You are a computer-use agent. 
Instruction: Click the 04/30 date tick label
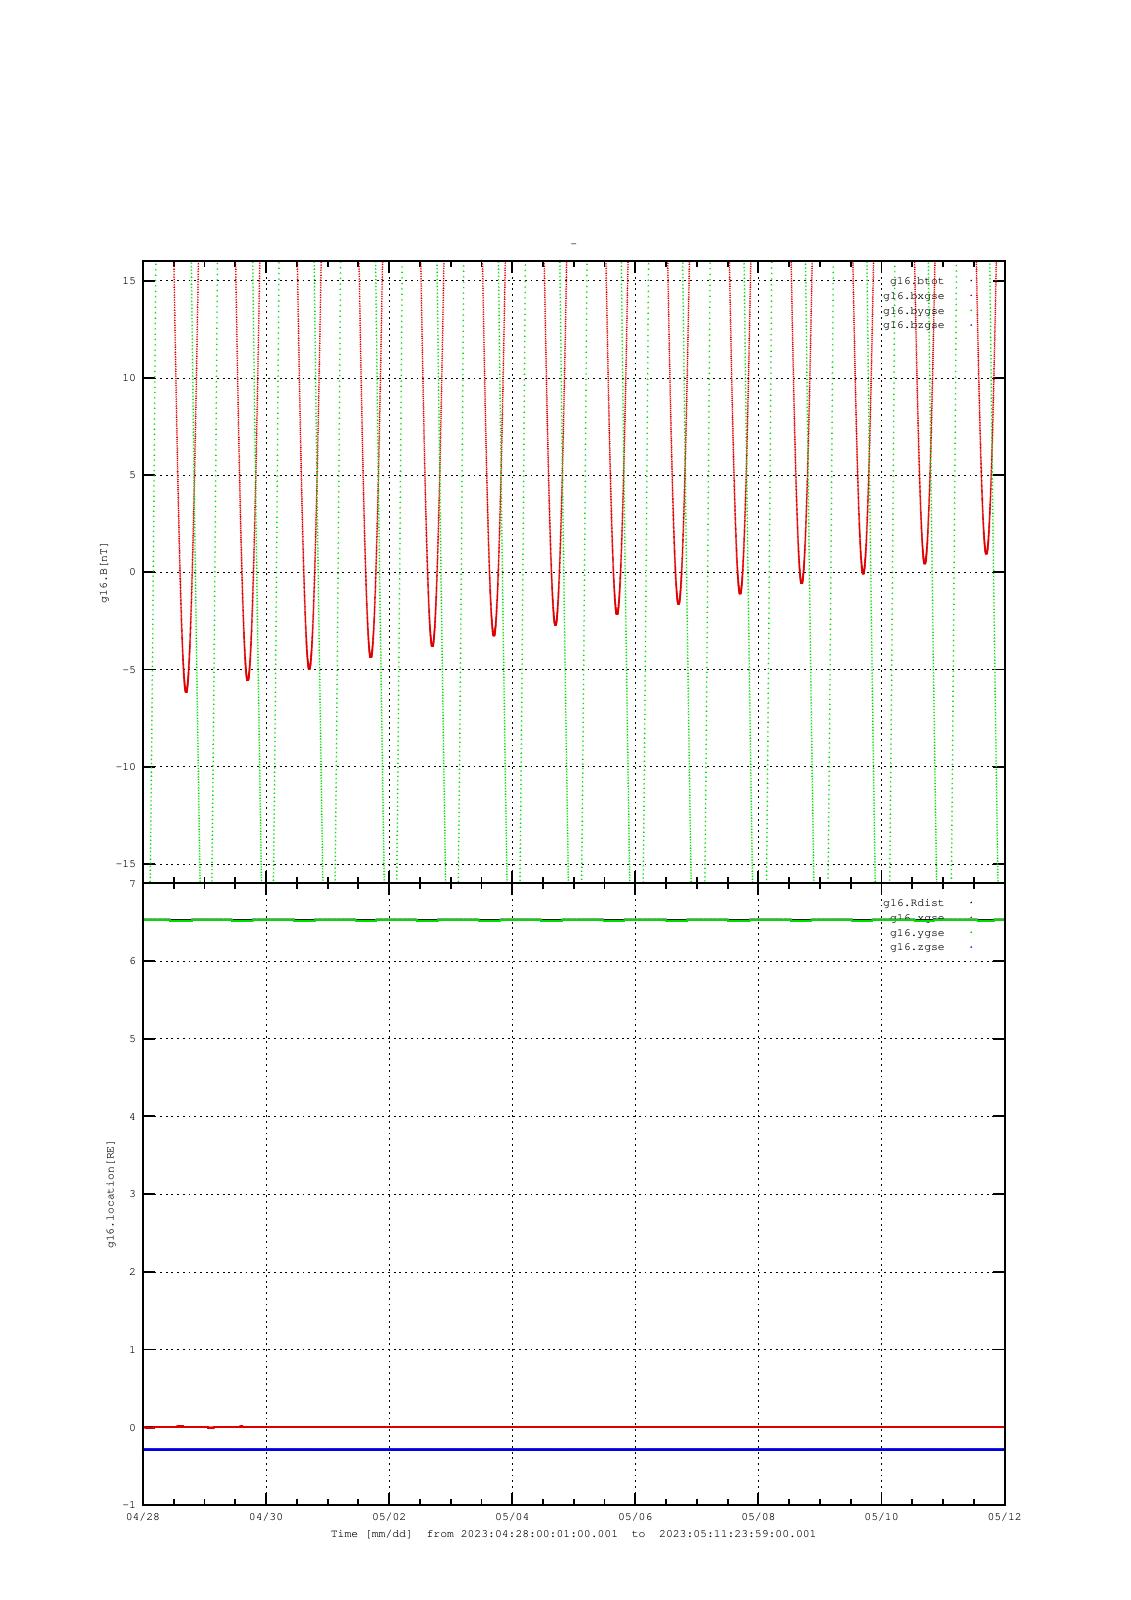click(x=266, y=1516)
